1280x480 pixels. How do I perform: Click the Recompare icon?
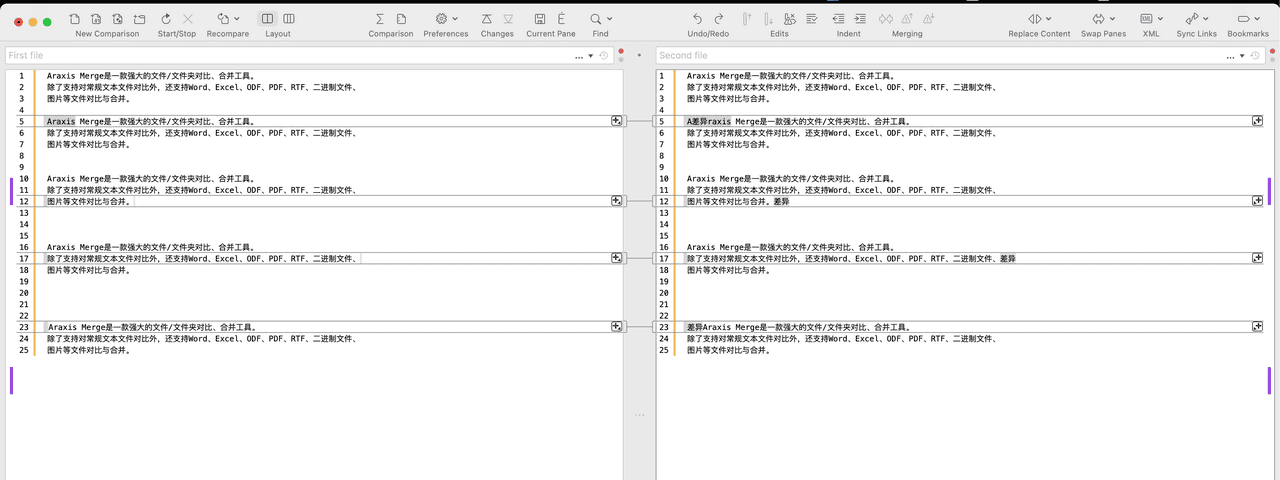click(x=223, y=19)
